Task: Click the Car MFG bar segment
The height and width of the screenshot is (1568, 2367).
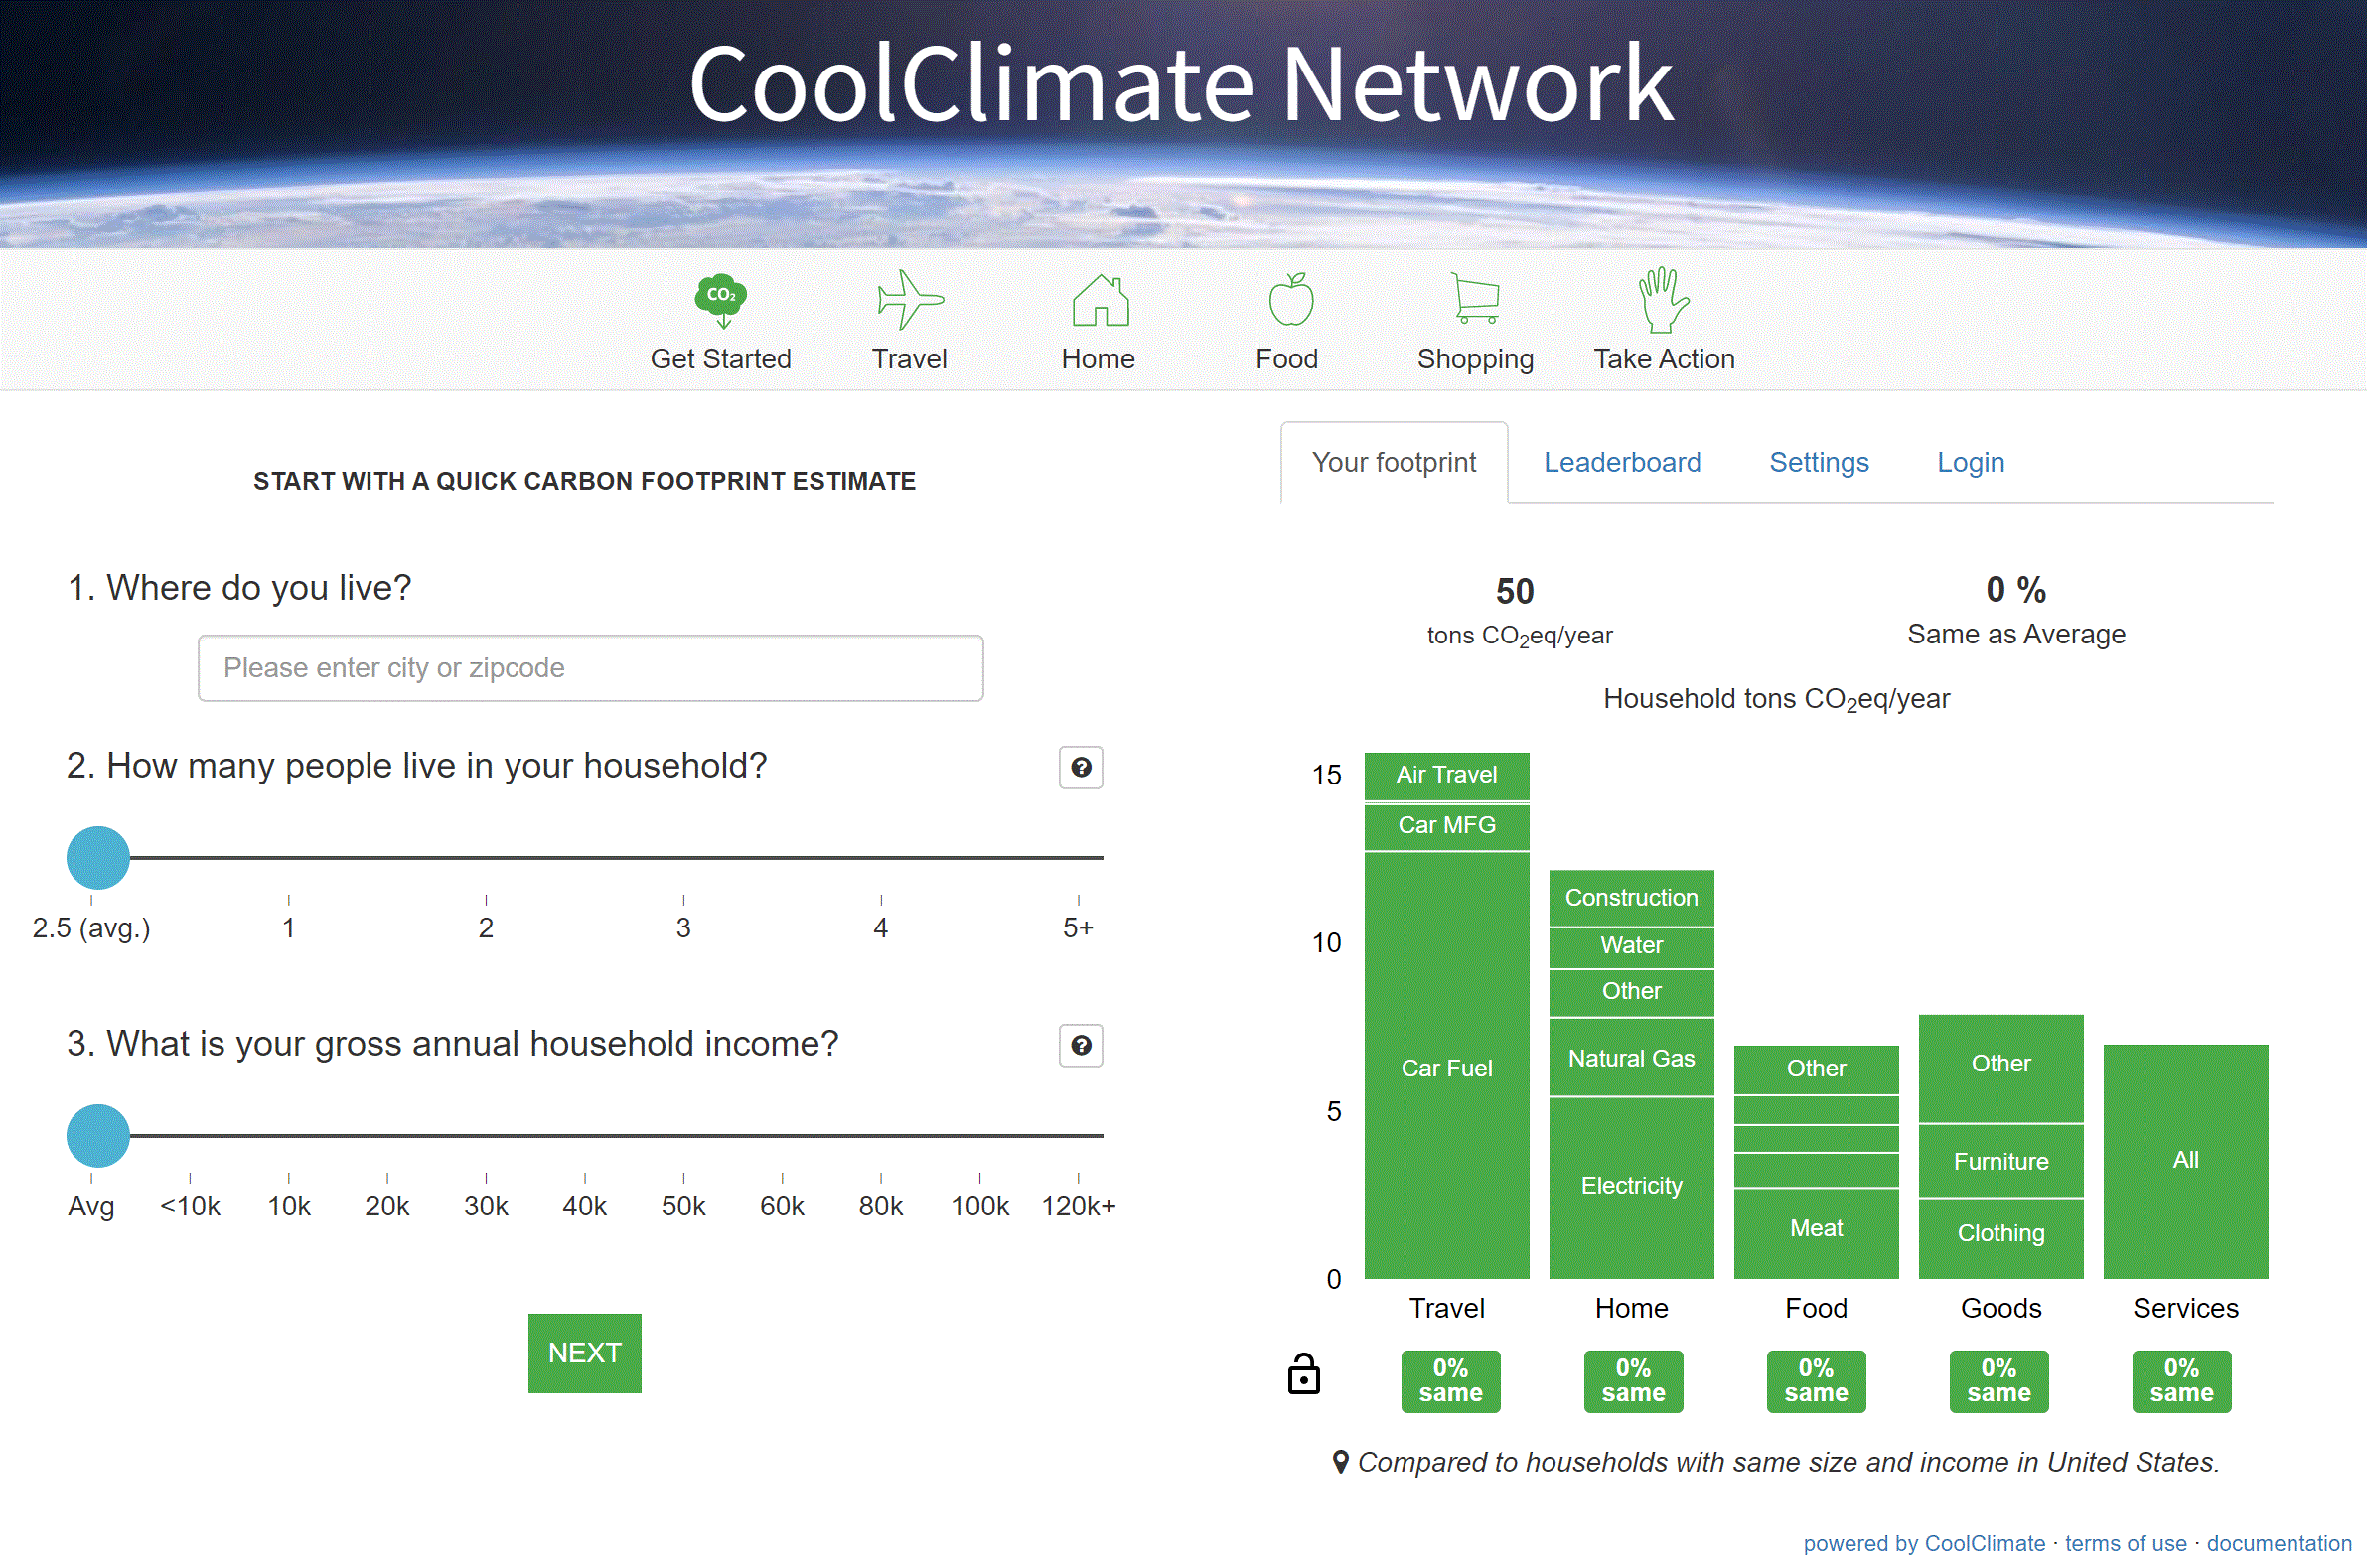Action: coord(1447,826)
